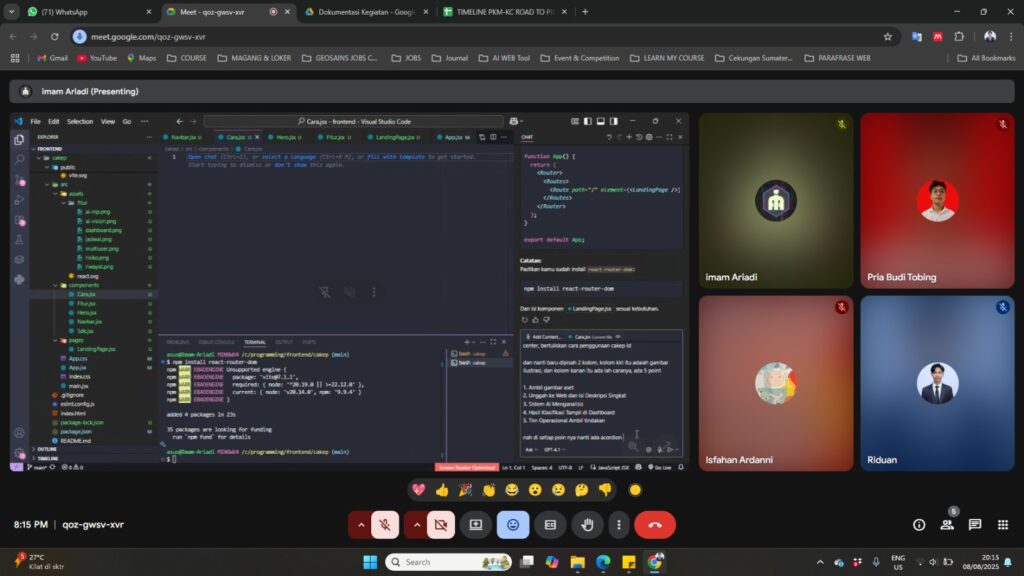Open the in-call chat panel
This screenshot has height=576, width=1024.
coord(975,524)
